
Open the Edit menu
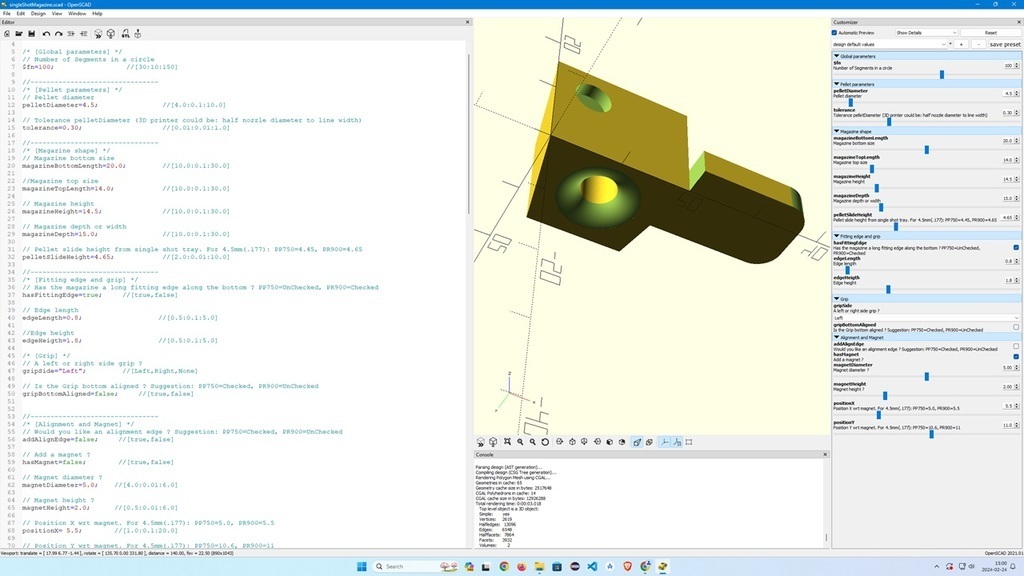pyautogui.click(x=21, y=13)
